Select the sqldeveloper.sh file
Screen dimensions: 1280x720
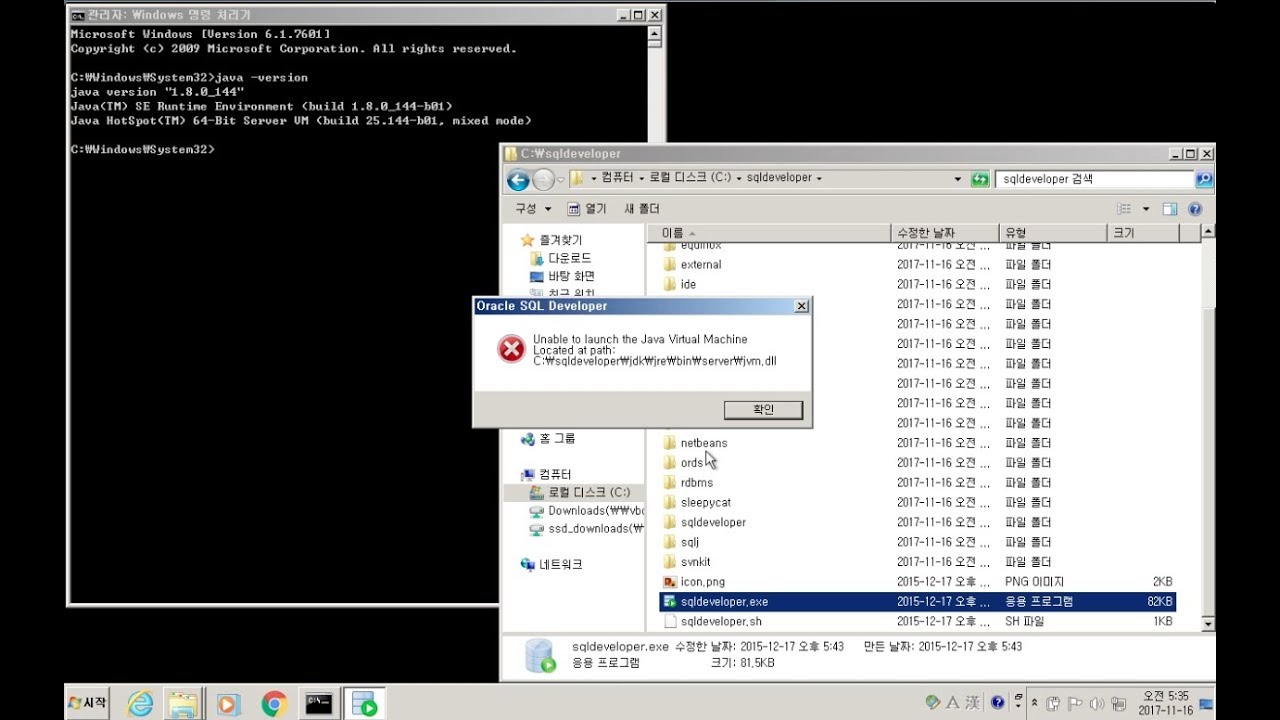click(x=712, y=621)
